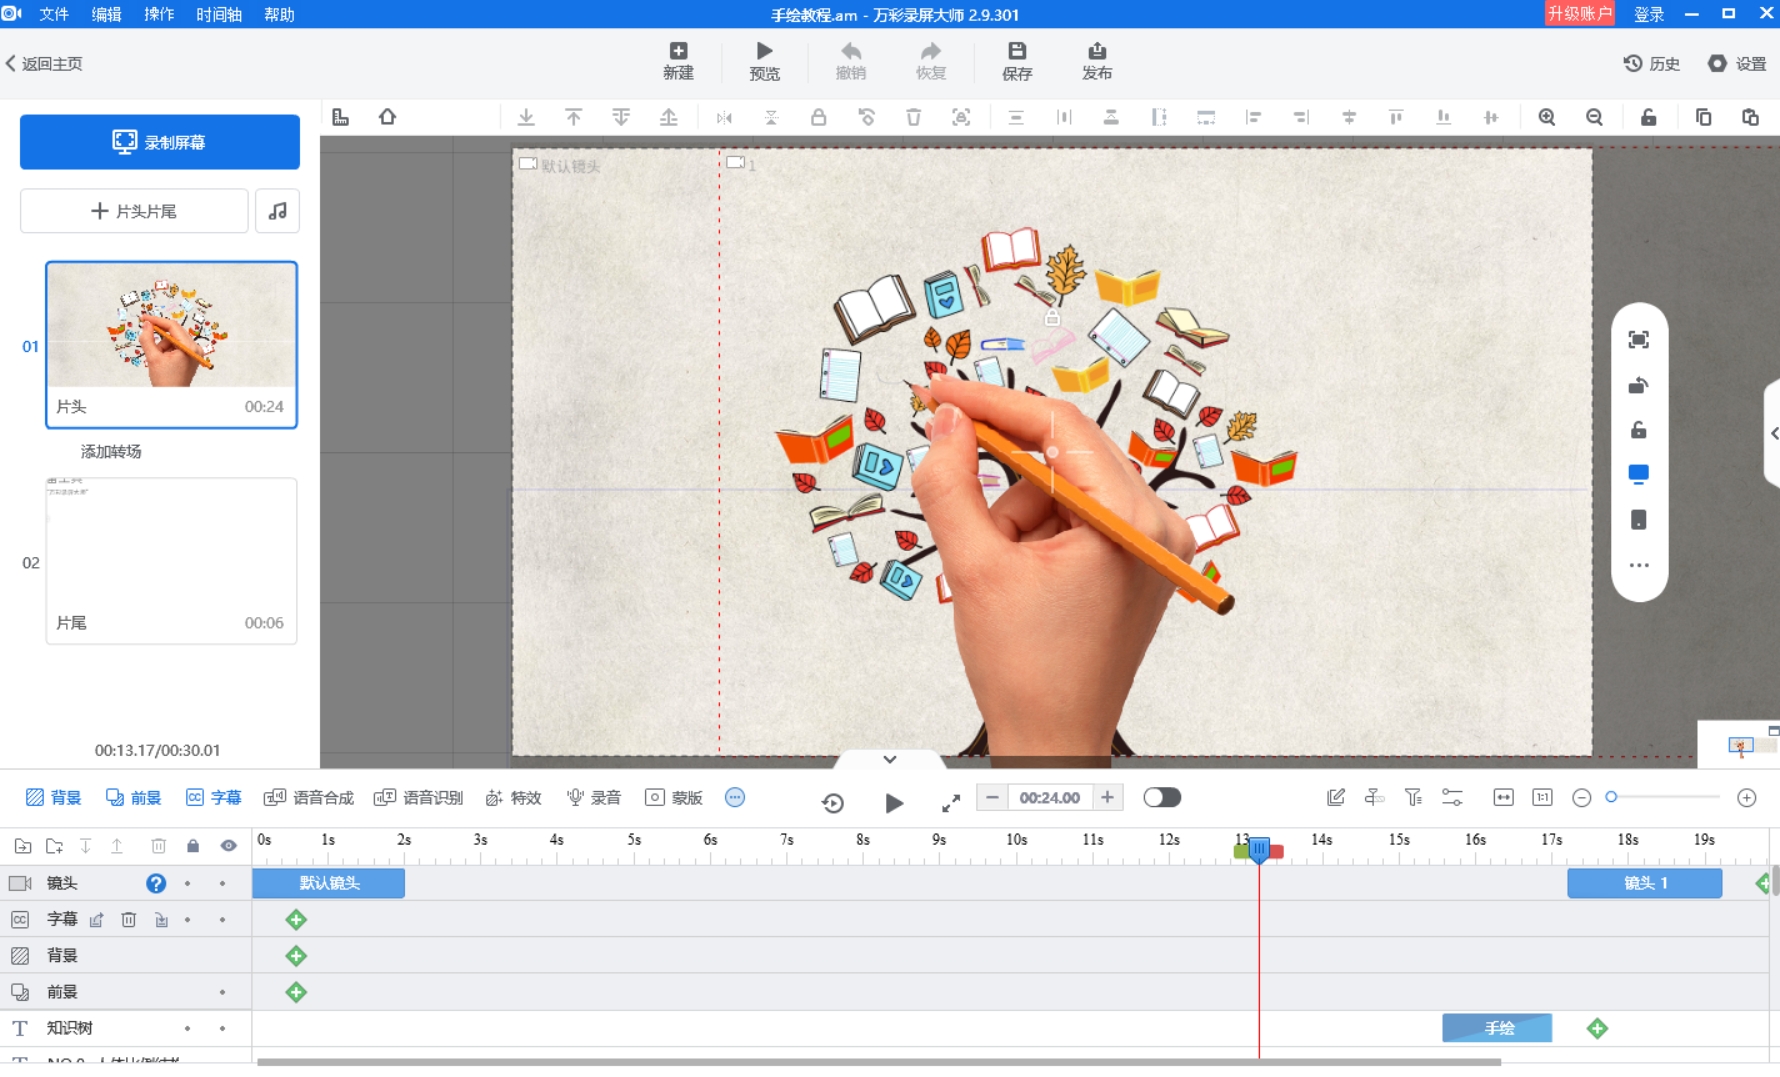Click the flip horizontal icon
The height and width of the screenshot is (1077, 1780).
click(x=724, y=117)
